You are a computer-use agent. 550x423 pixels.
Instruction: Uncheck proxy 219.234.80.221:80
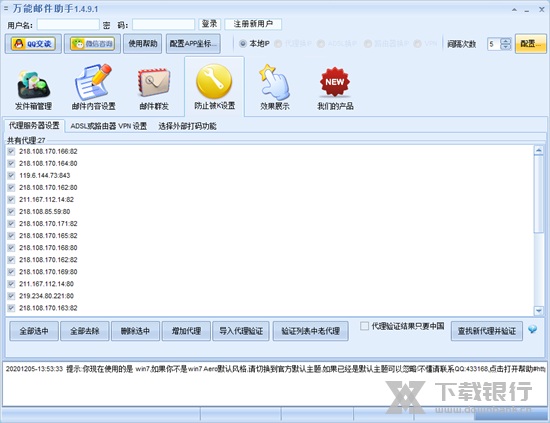point(11,296)
